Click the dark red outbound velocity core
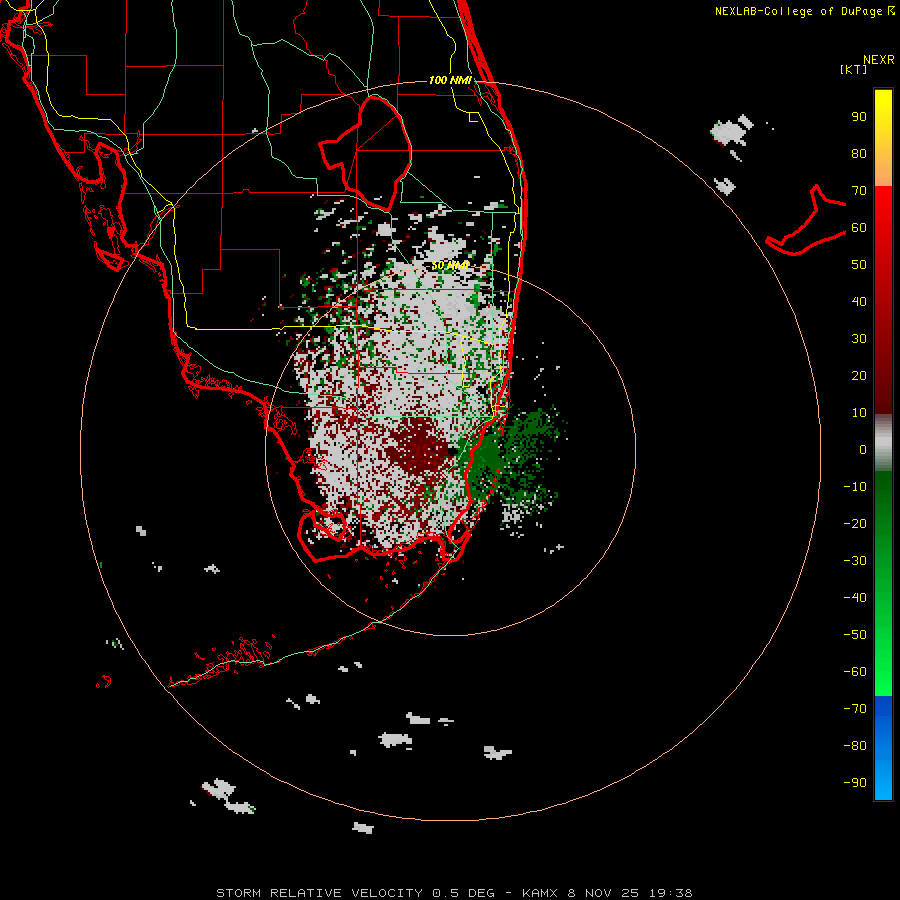The width and height of the screenshot is (900, 900). click(x=419, y=447)
